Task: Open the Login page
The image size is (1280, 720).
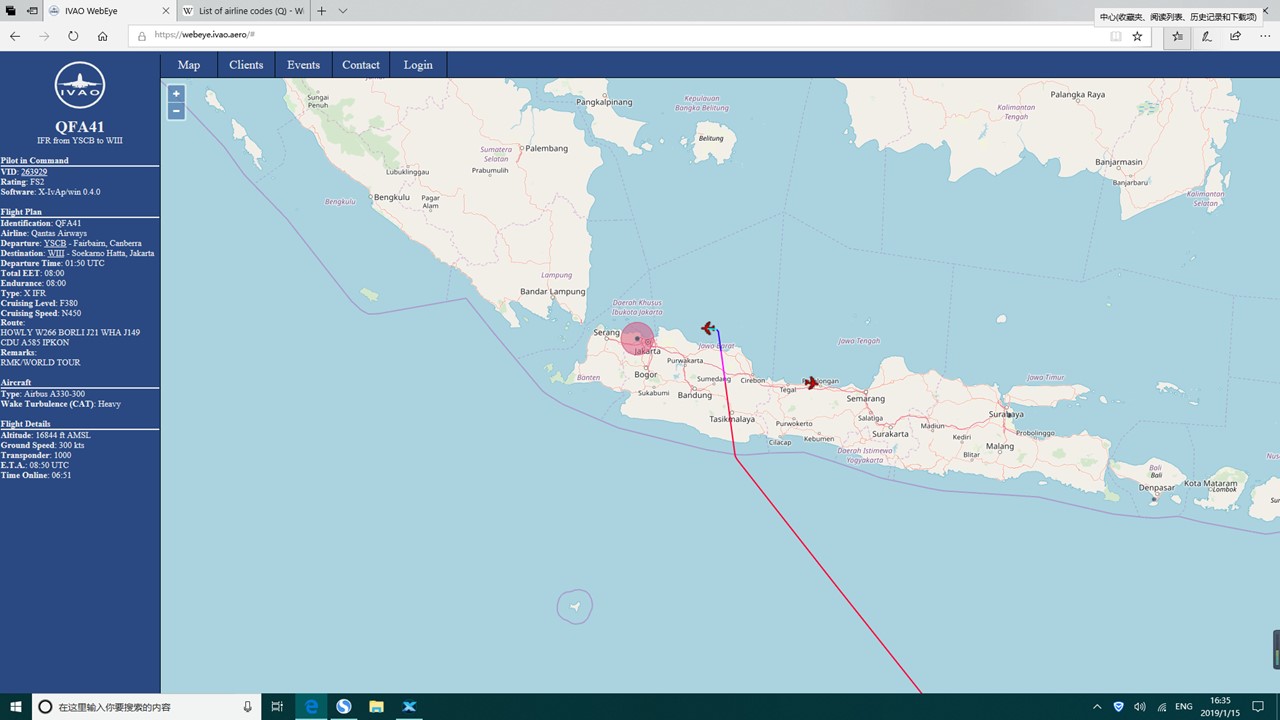Action: [418, 65]
